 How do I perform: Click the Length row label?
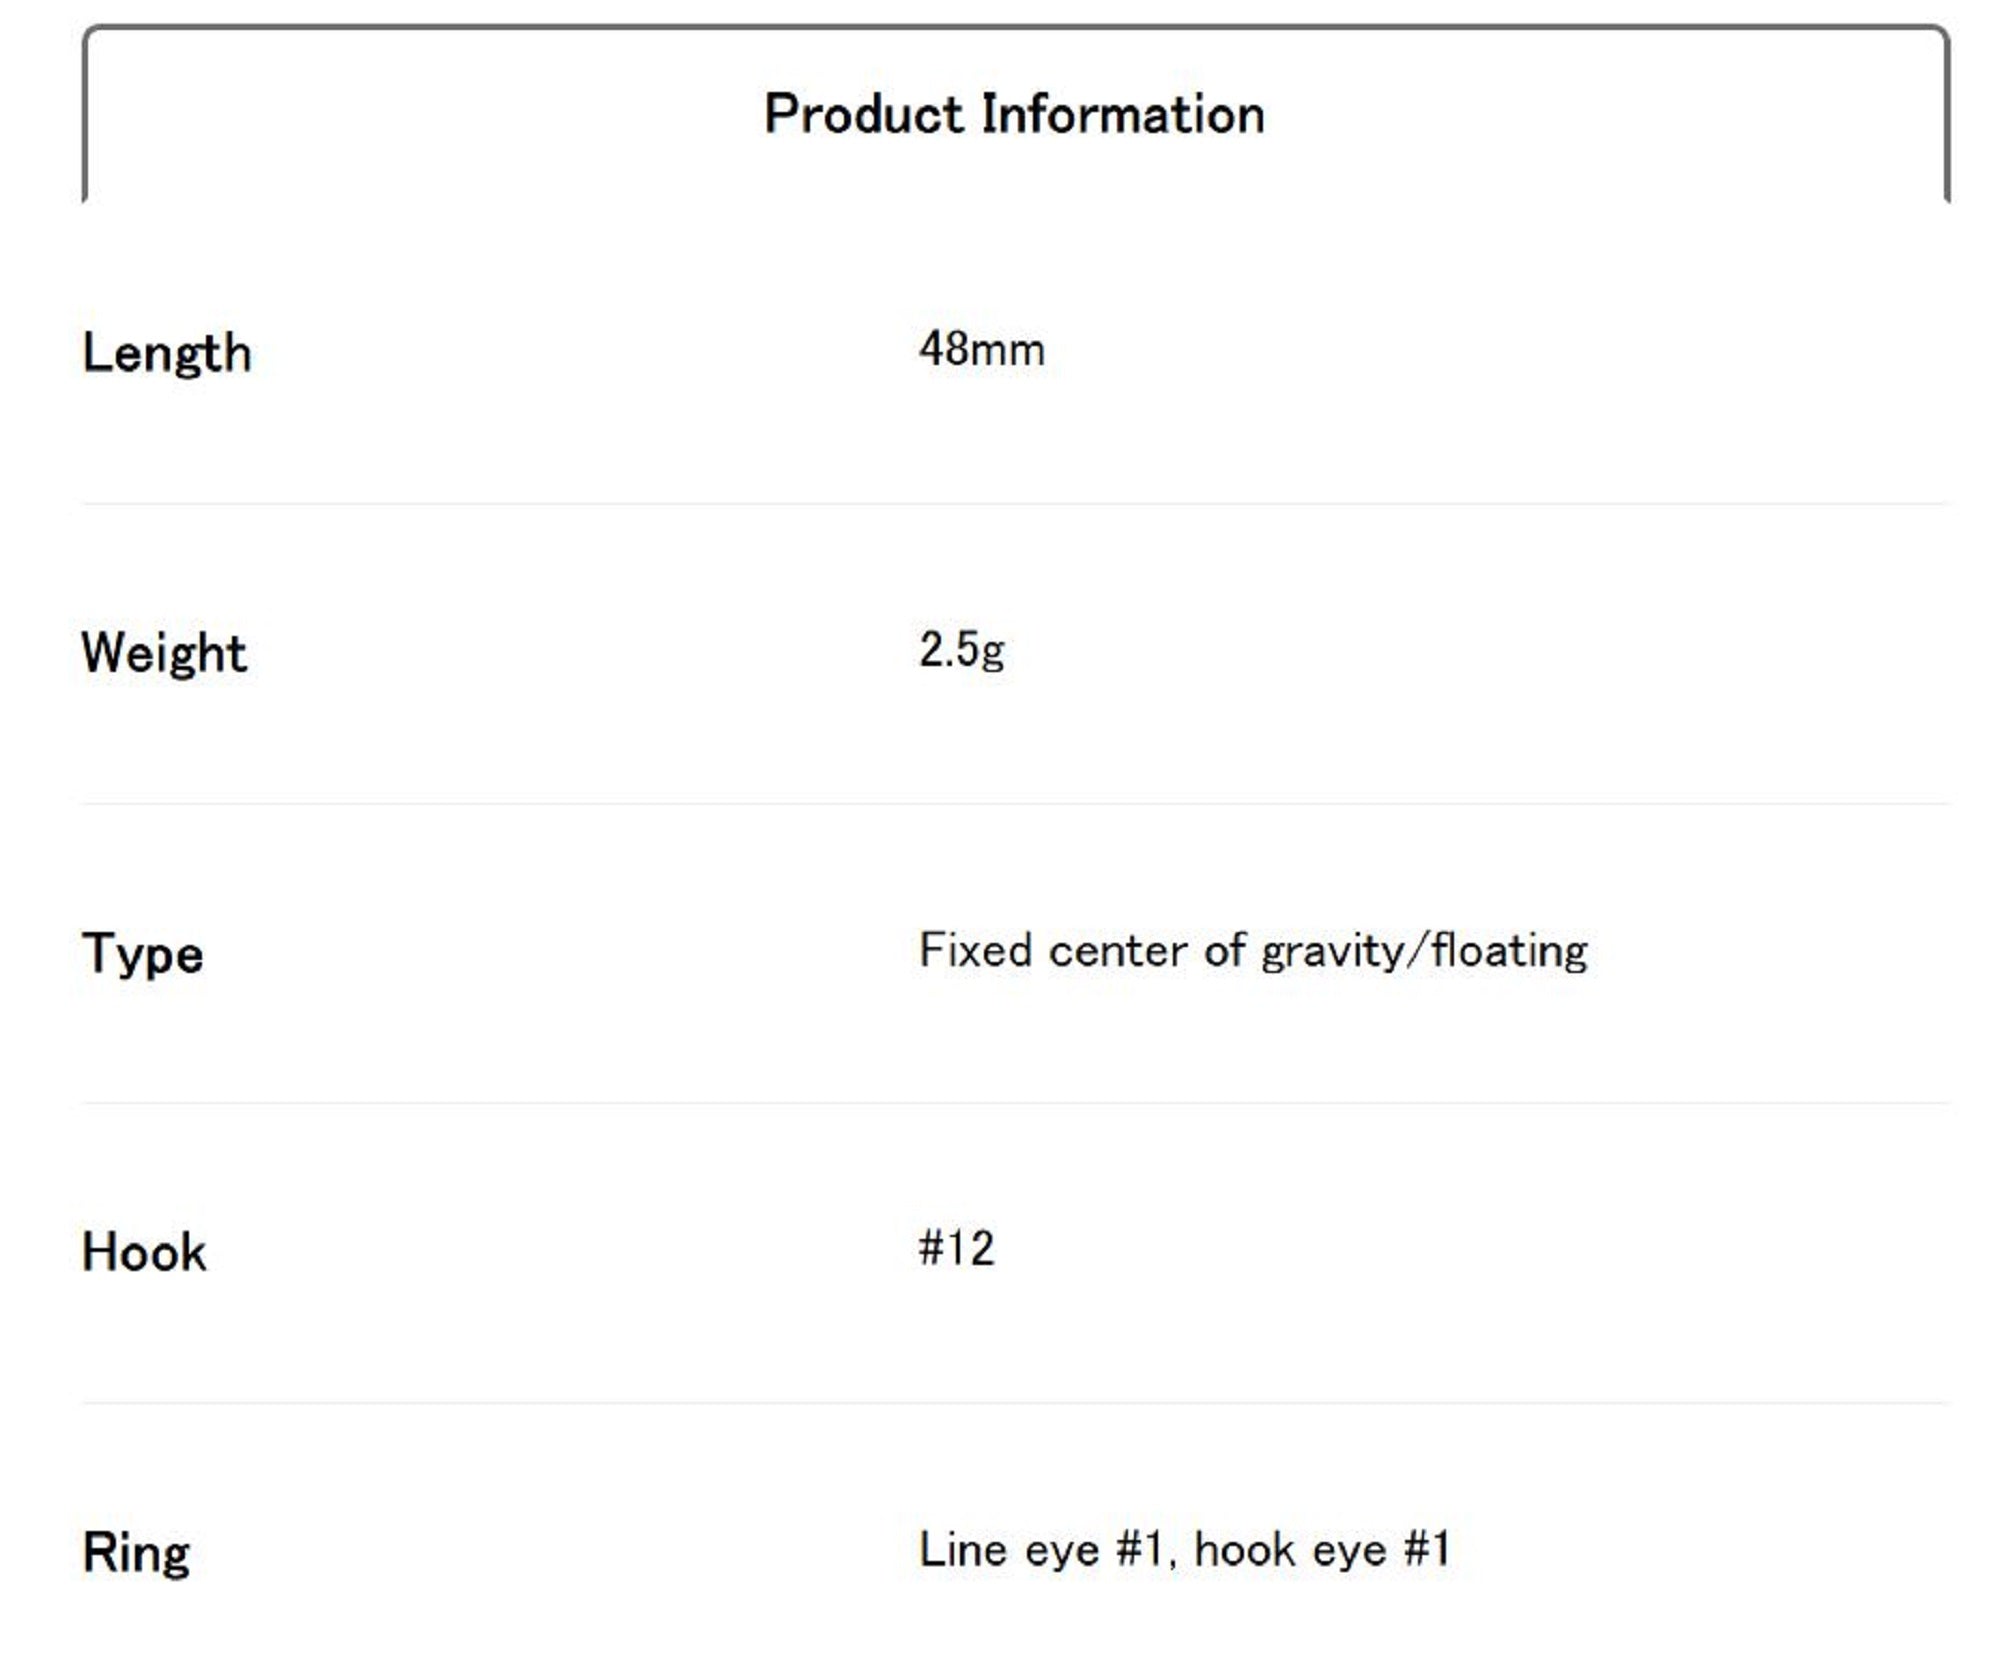click(x=167, y=353)
